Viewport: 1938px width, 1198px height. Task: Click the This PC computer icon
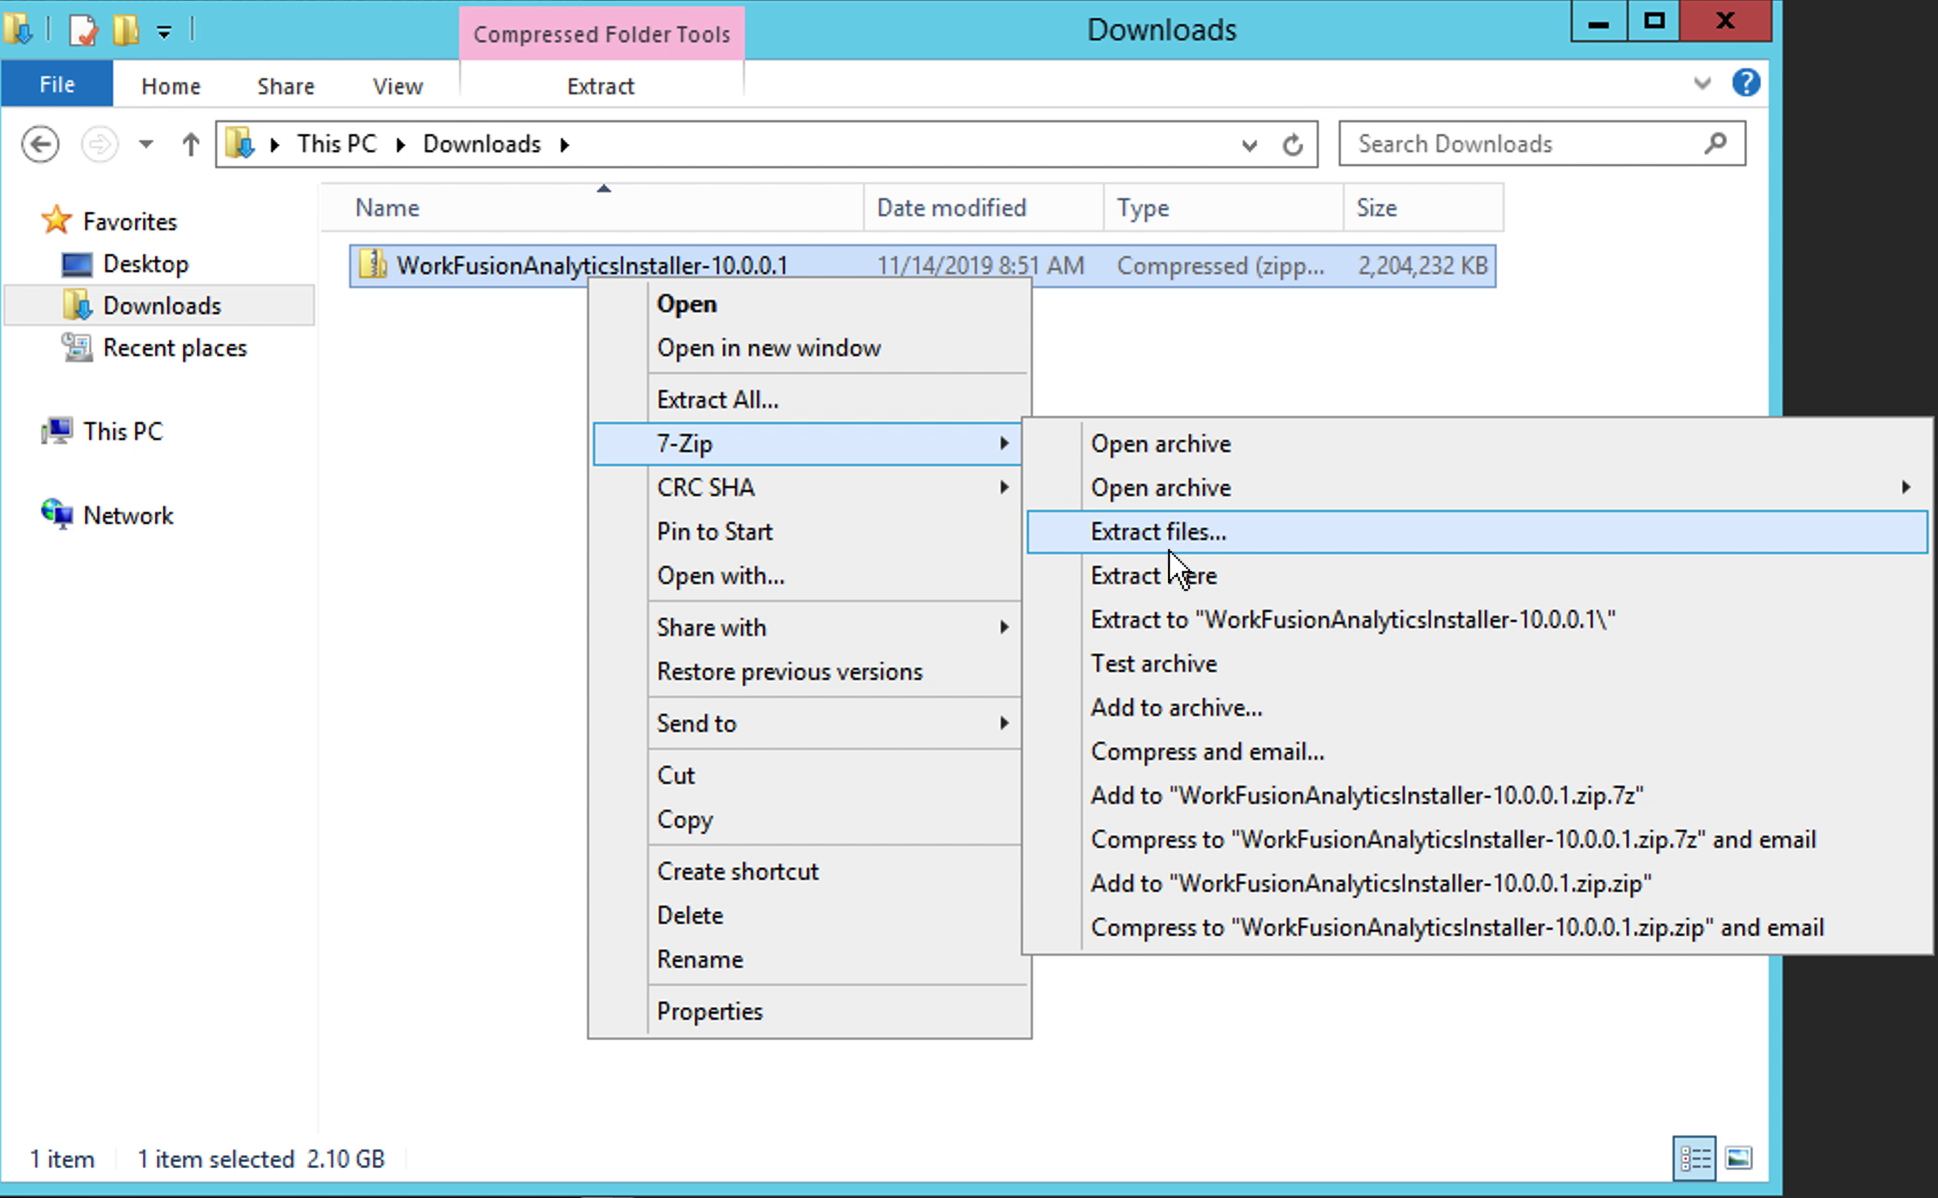tap(57, 431)
